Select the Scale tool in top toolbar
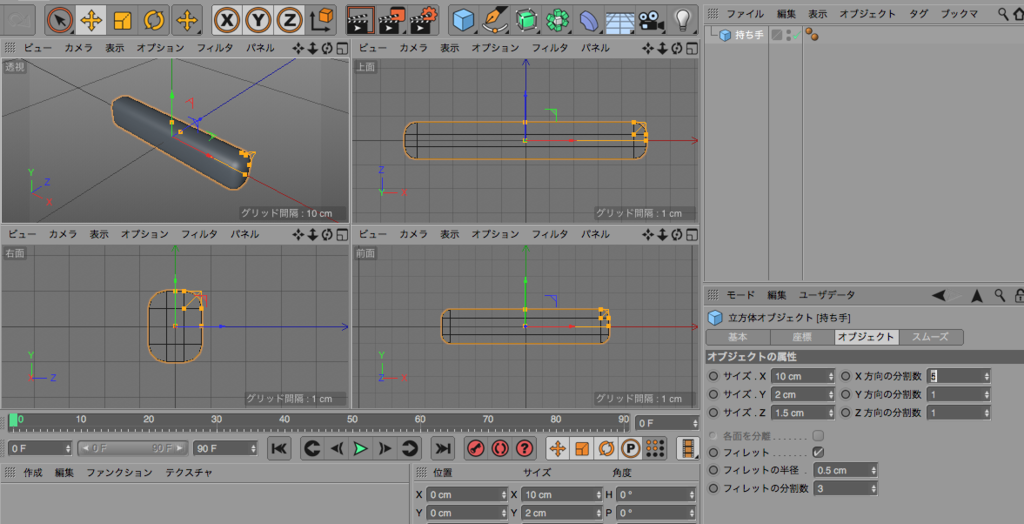The image size is (1024, 524). click(x=122, y=20)
